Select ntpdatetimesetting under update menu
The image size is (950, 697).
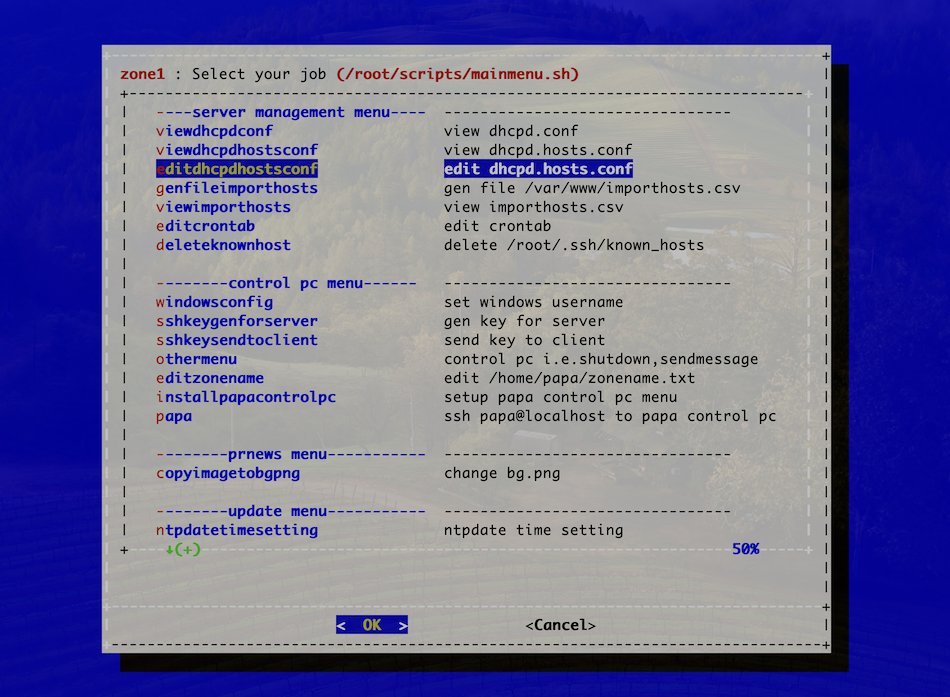click(x=233, y=530)
